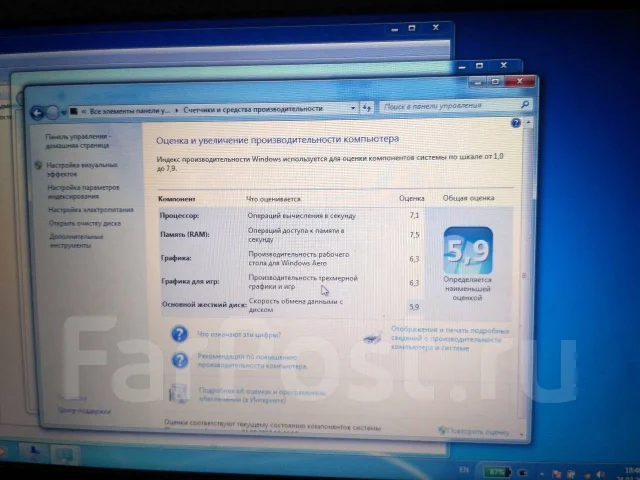
Task: Open 'Центр поддержки' link in the sidebar
Action: click(x=84, y=411)
